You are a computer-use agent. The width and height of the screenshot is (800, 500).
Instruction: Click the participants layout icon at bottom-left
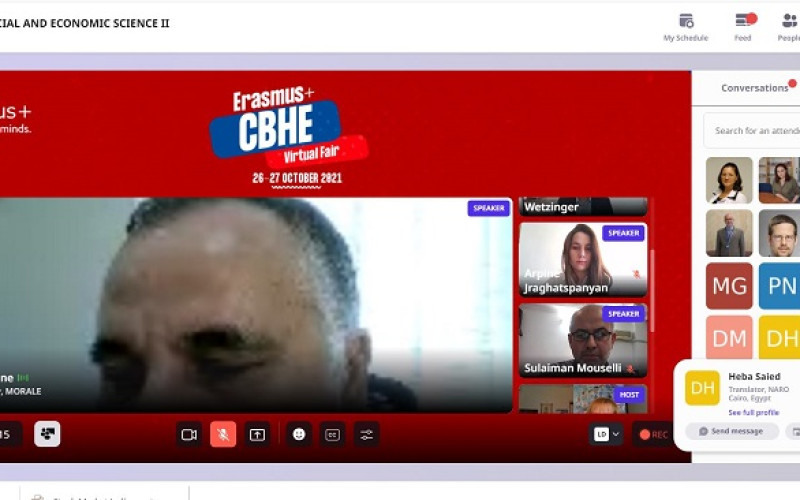[47, 434]
